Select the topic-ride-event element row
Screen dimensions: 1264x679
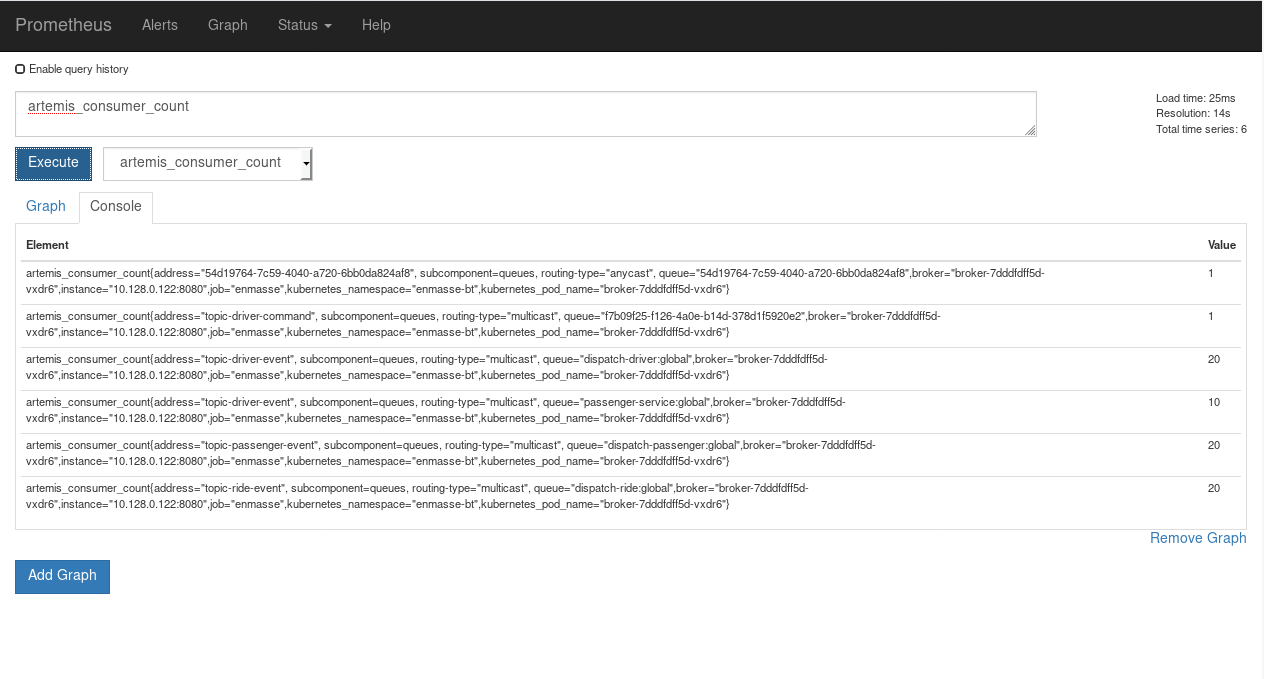(631, 498)
